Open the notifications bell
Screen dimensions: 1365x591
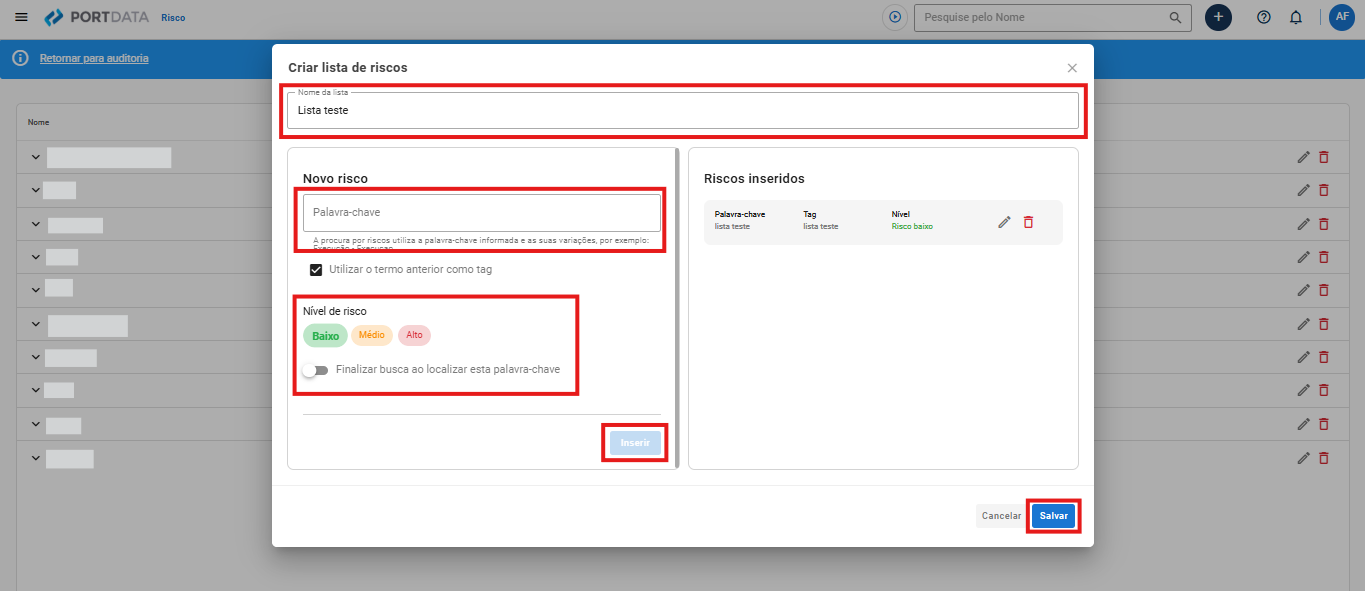[1296, 17]
